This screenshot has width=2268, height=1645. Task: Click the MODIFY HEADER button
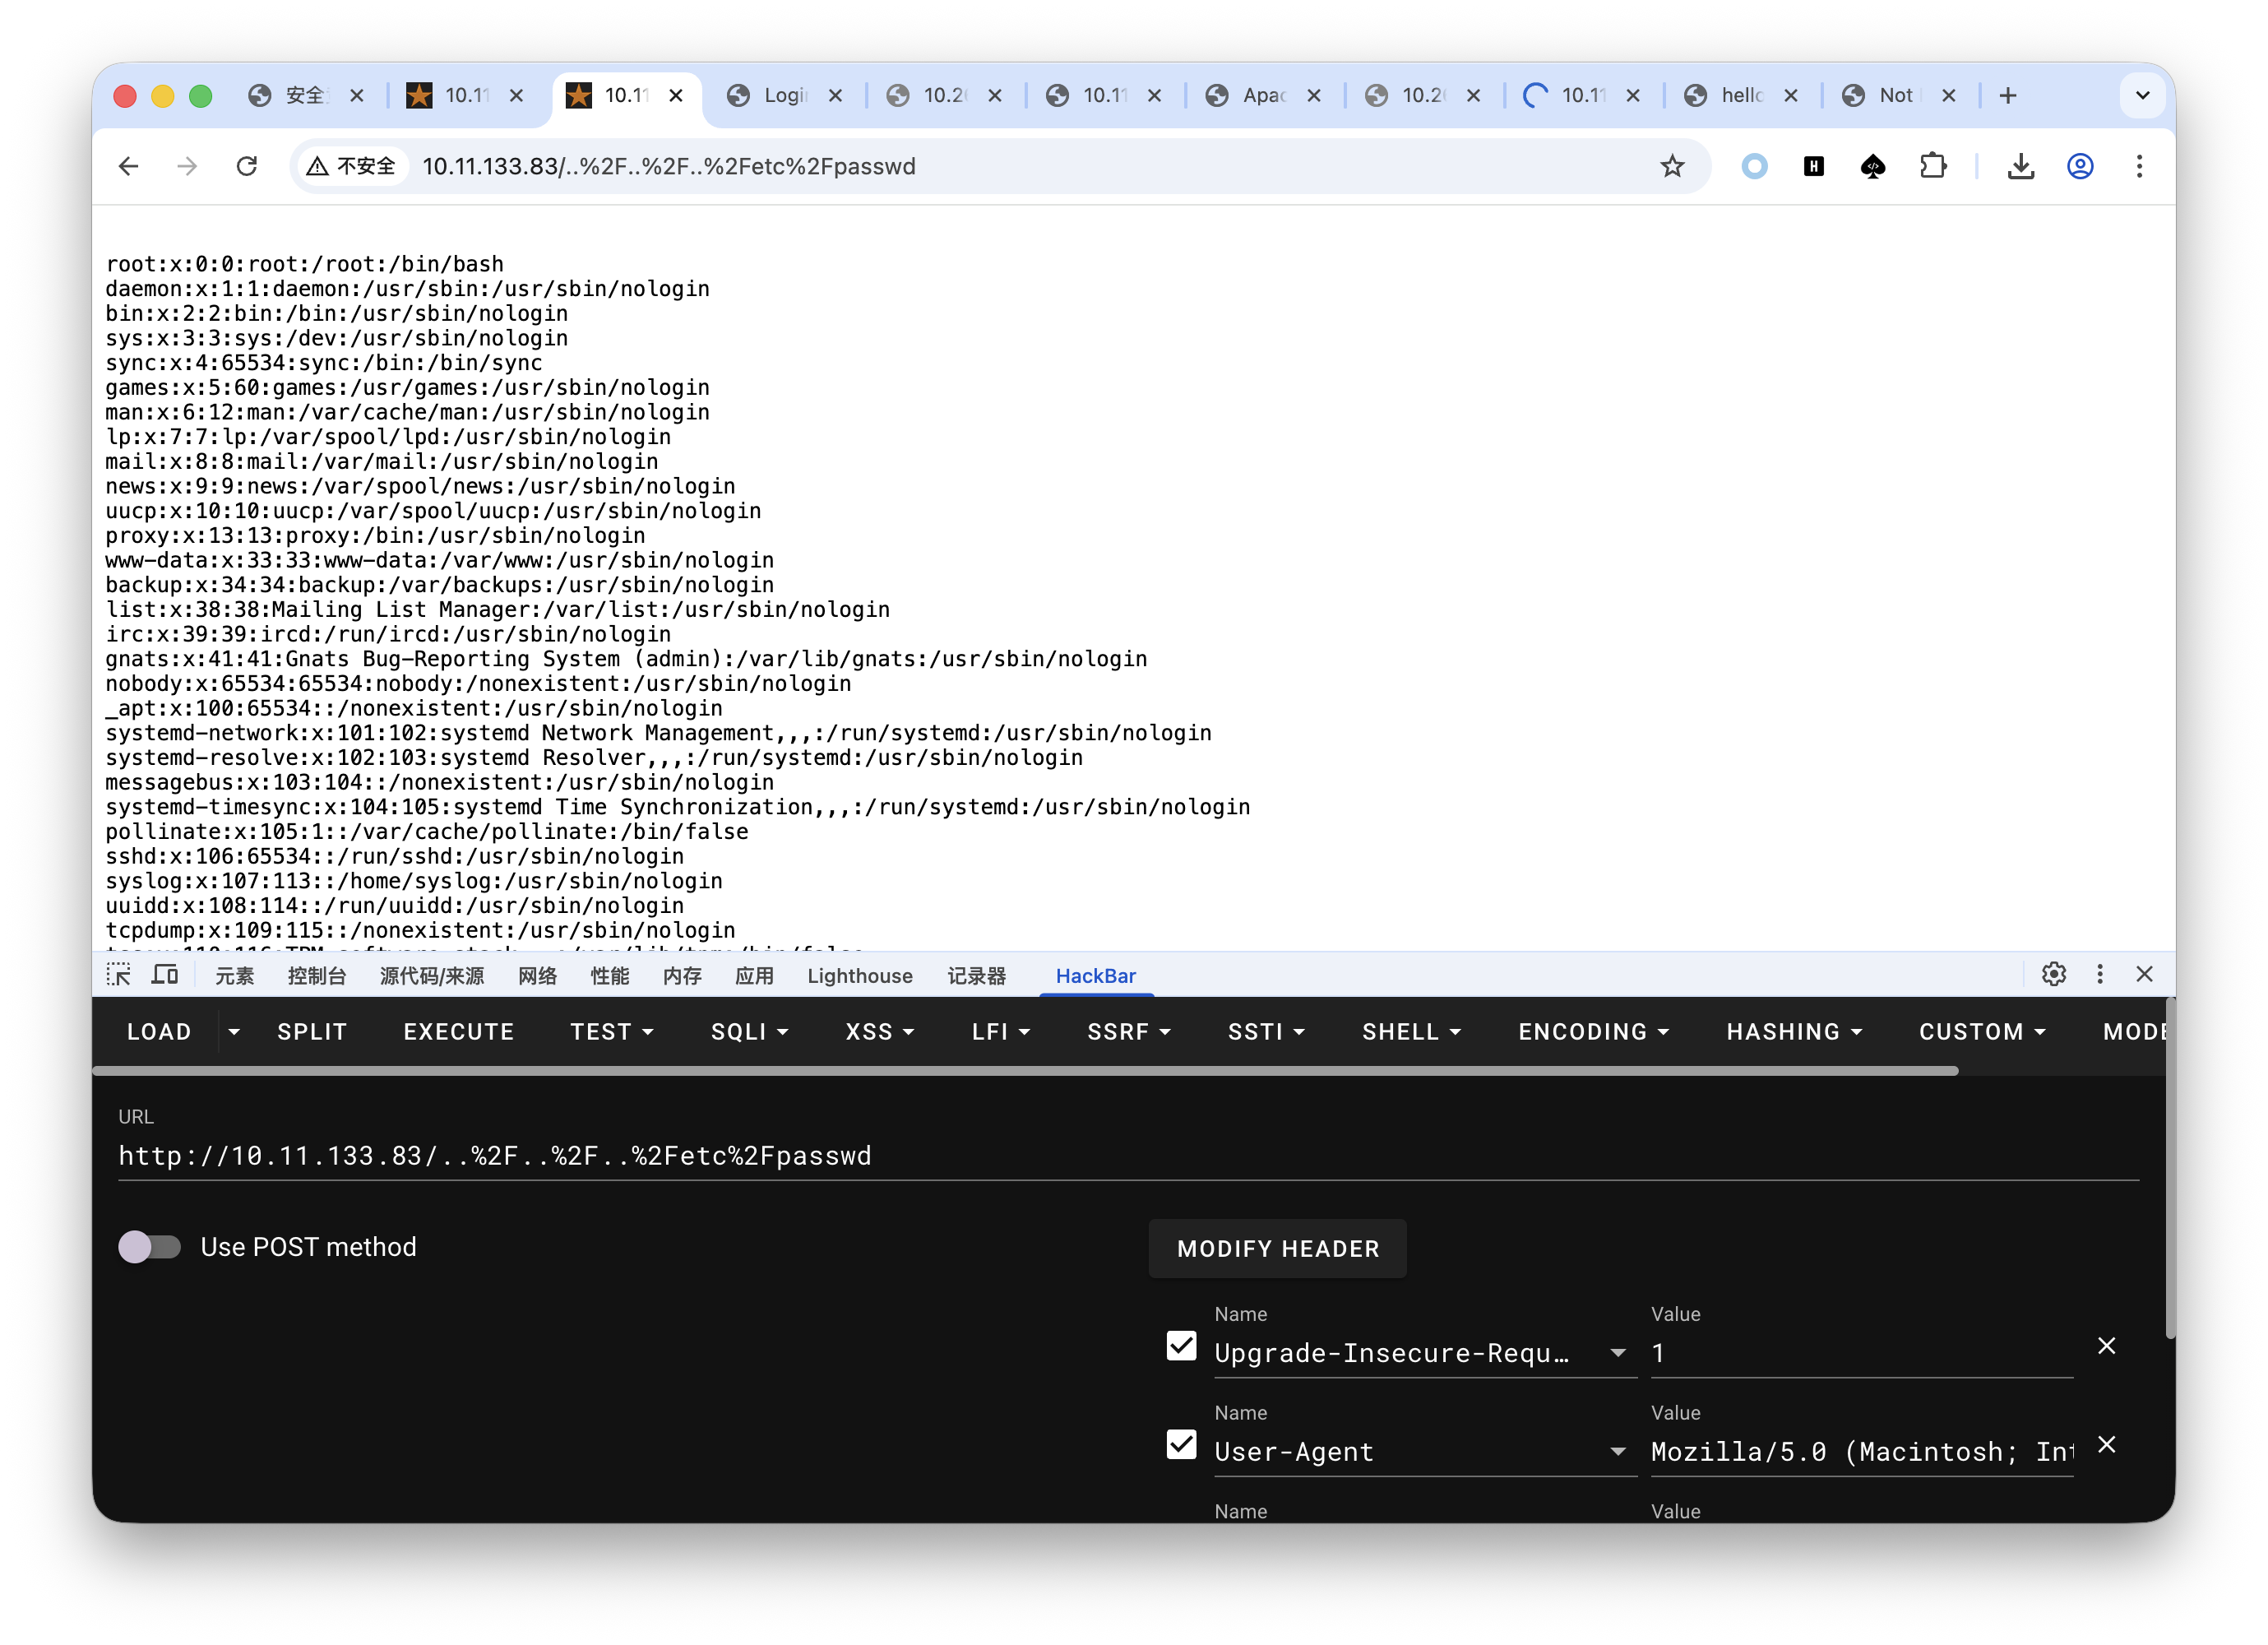pyautogui.click(x=1277, y=1248)
